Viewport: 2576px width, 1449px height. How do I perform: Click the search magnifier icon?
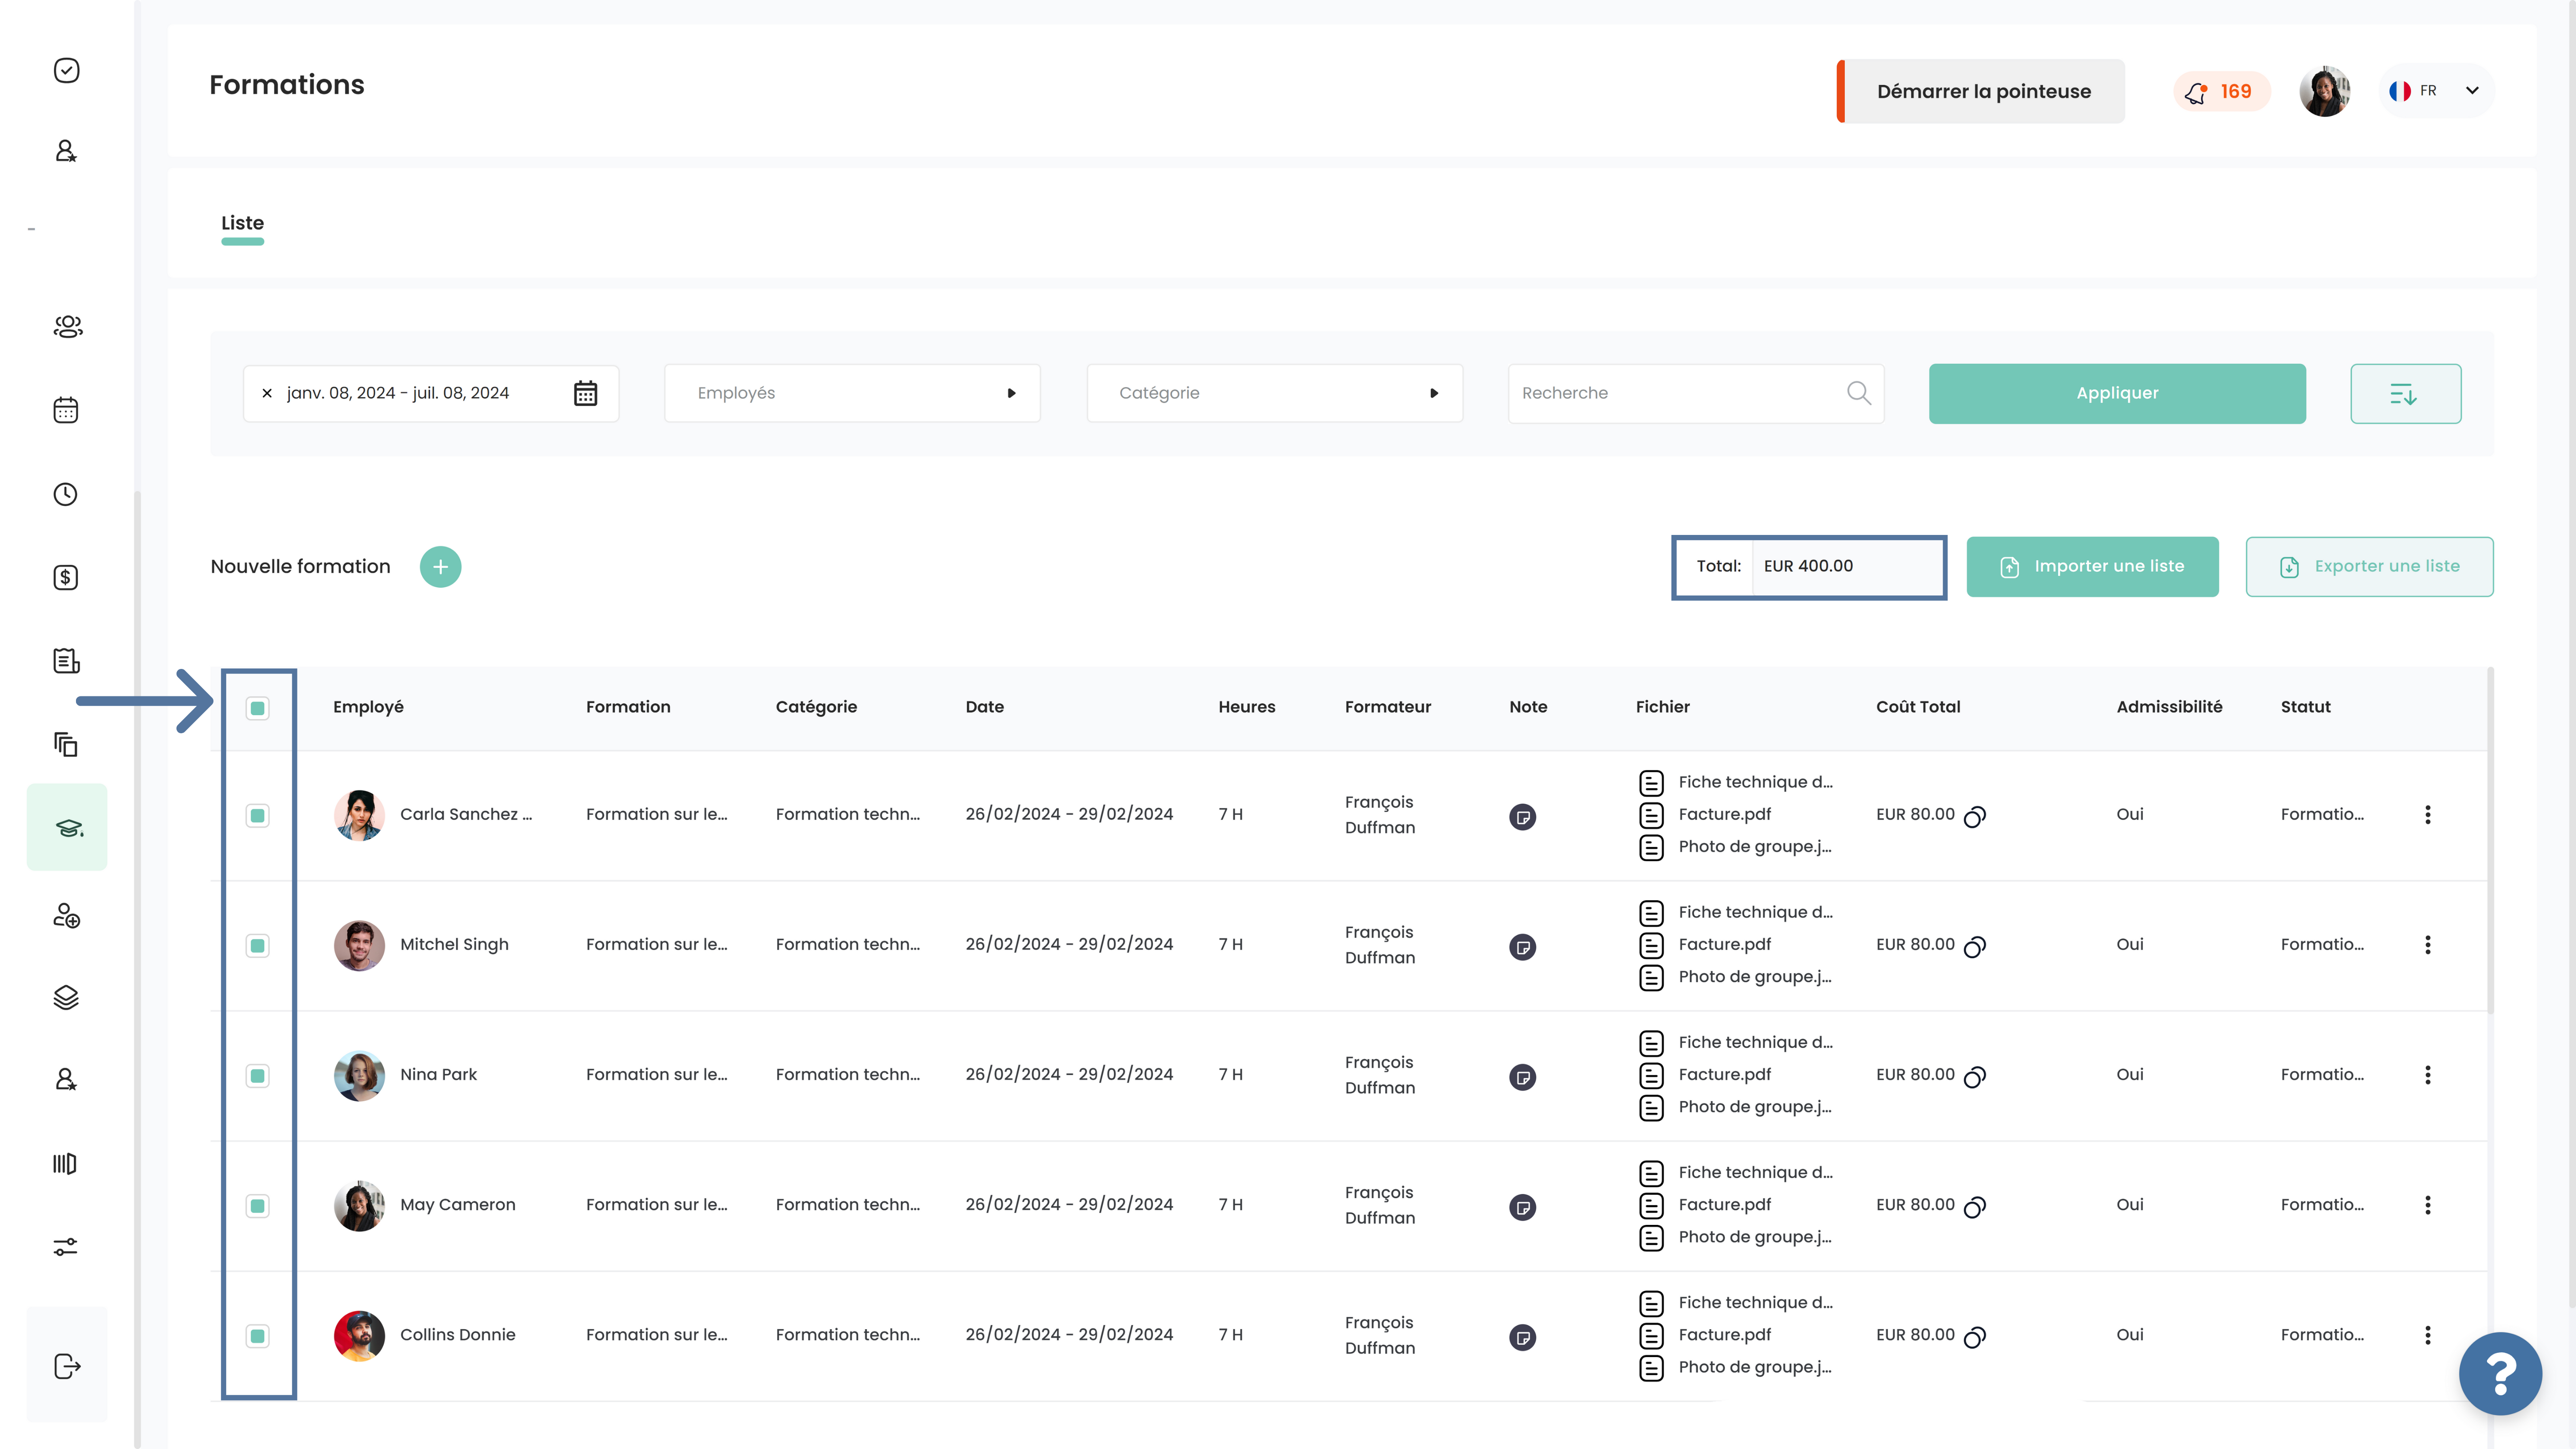(x=1858, y=393)
